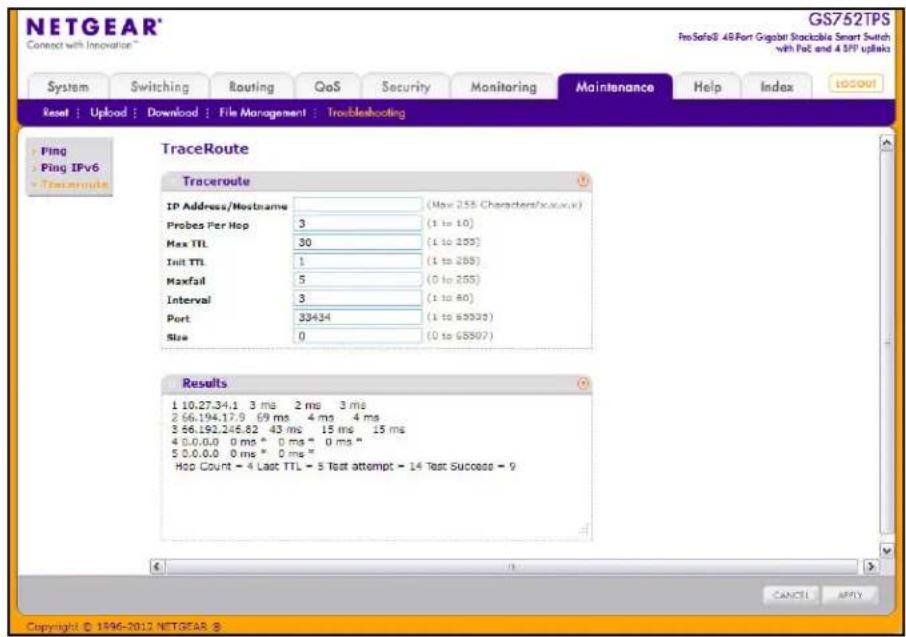Screen dimensions: 906x637
Task: Open the Ping IPv6 sidebar link
Action: point(69,168)
